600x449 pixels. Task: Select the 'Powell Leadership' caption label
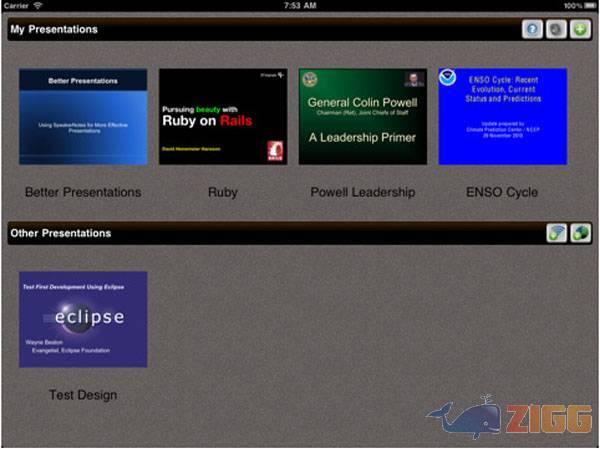point(363,192)
